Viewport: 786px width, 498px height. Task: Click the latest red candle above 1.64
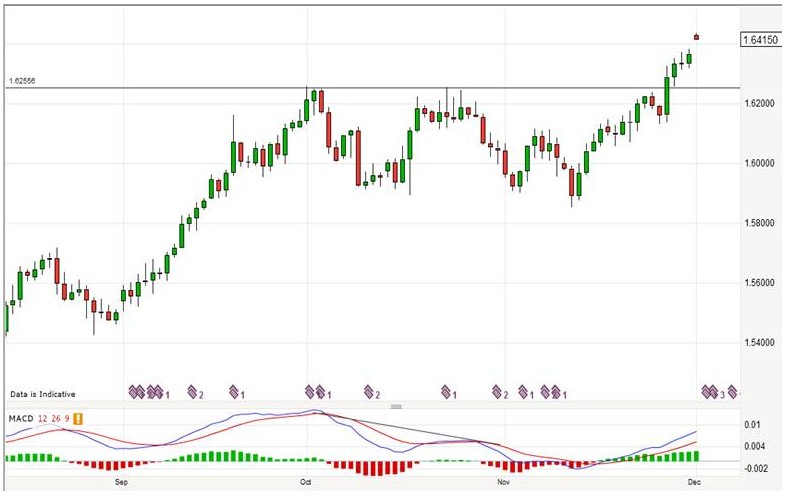(696, 37)
